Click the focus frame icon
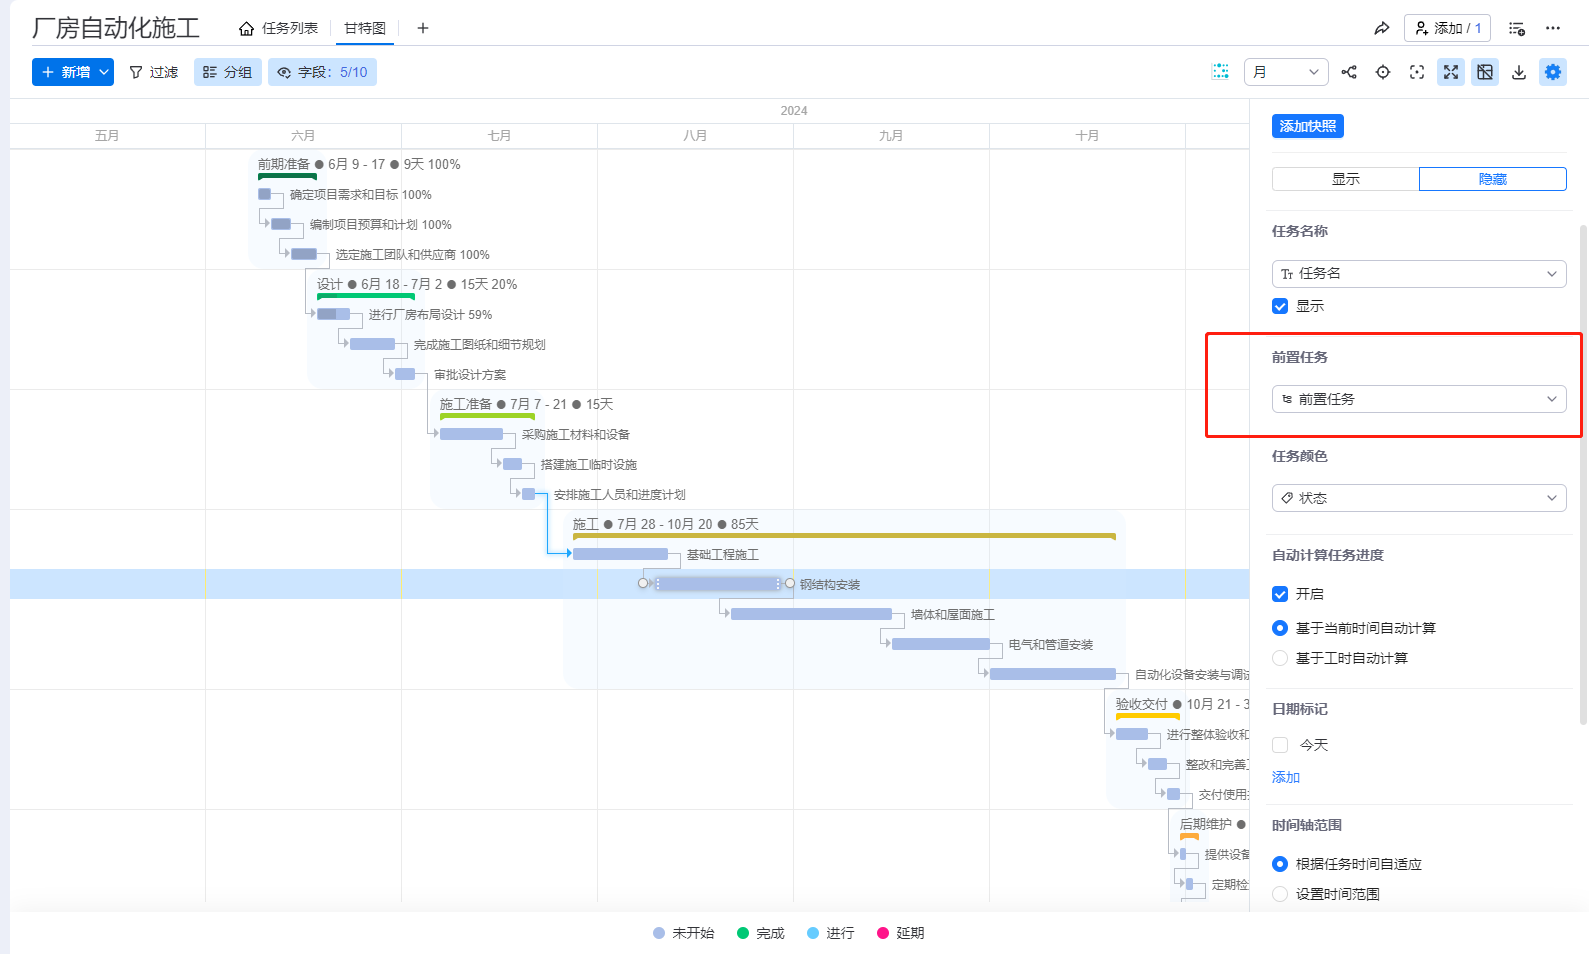The height and width of the screenshot is (954, 1589). coord(1417,72)
